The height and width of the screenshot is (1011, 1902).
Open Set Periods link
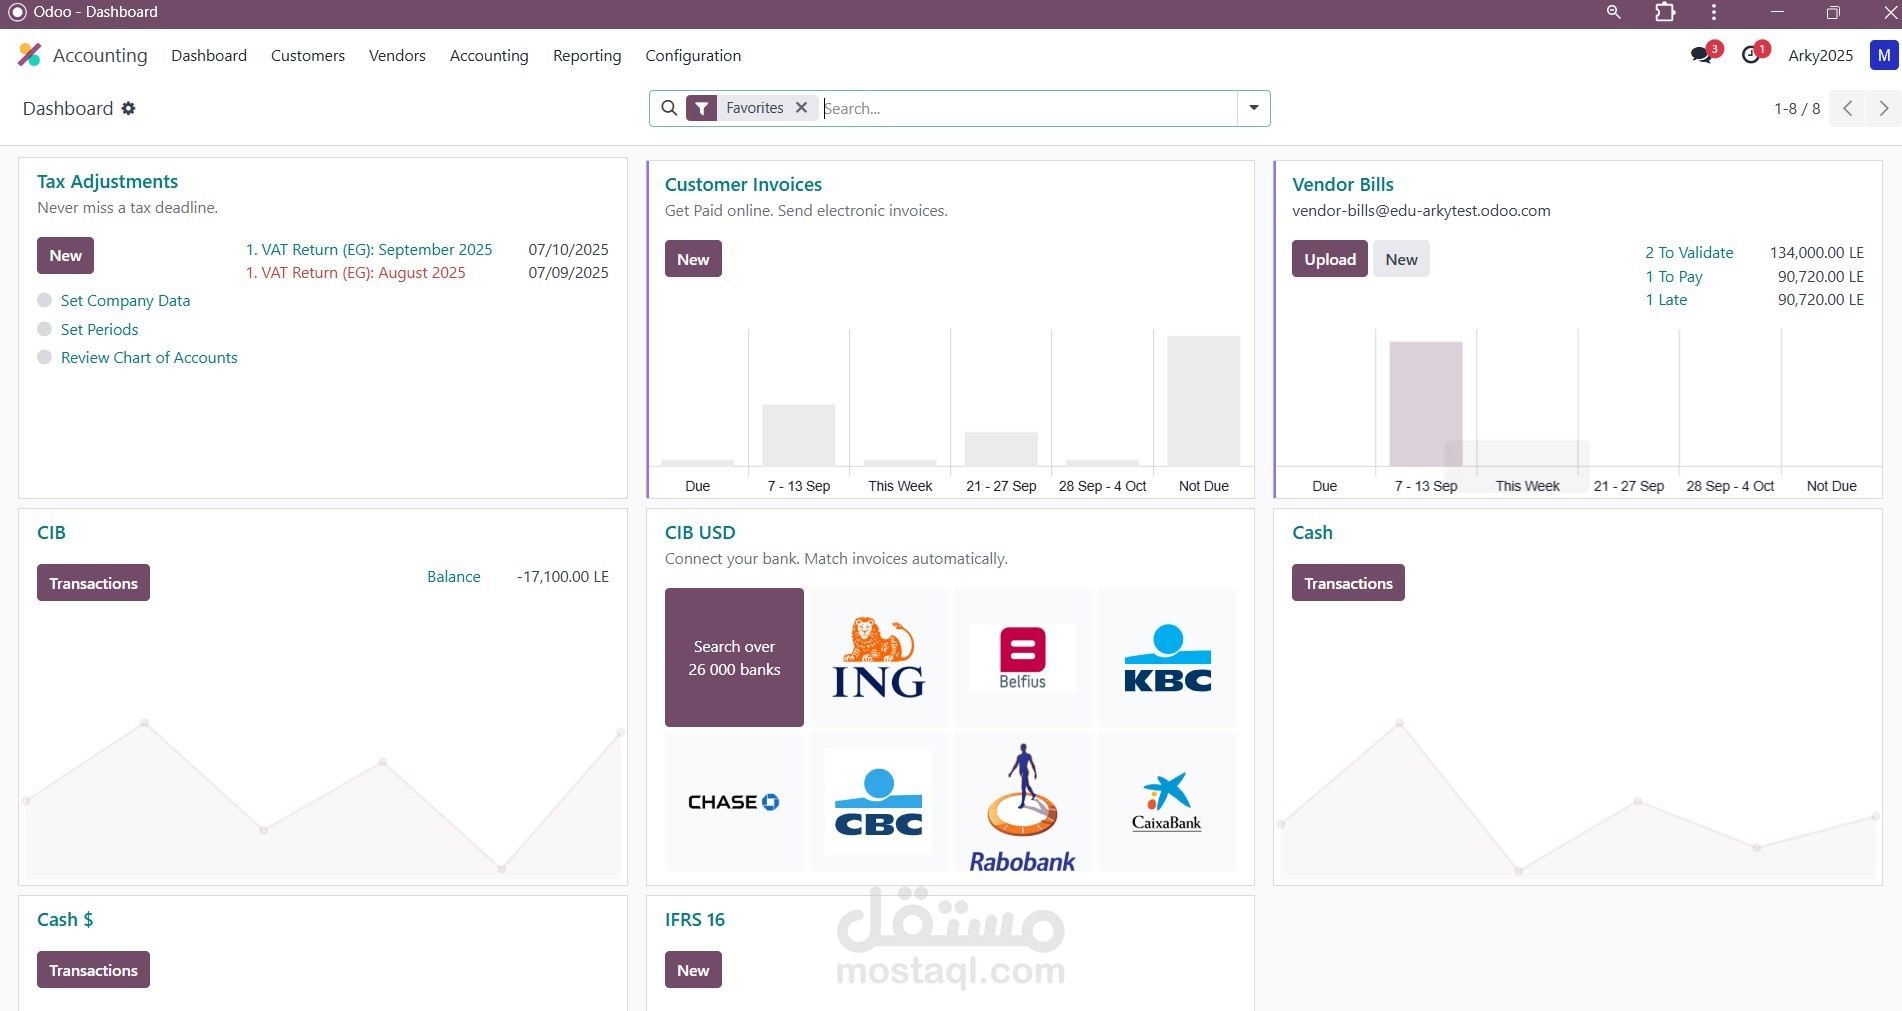tap(99, 329)
